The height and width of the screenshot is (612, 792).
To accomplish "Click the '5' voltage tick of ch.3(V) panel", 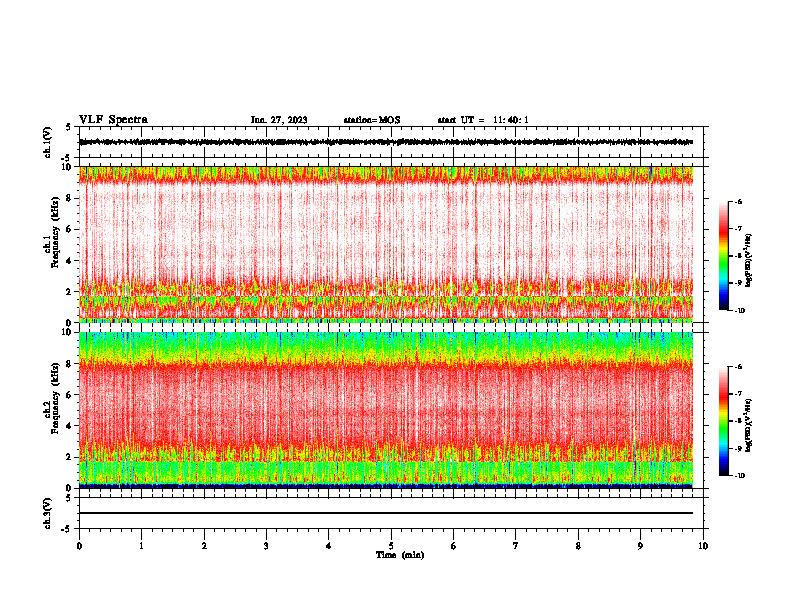I will 68,498.
